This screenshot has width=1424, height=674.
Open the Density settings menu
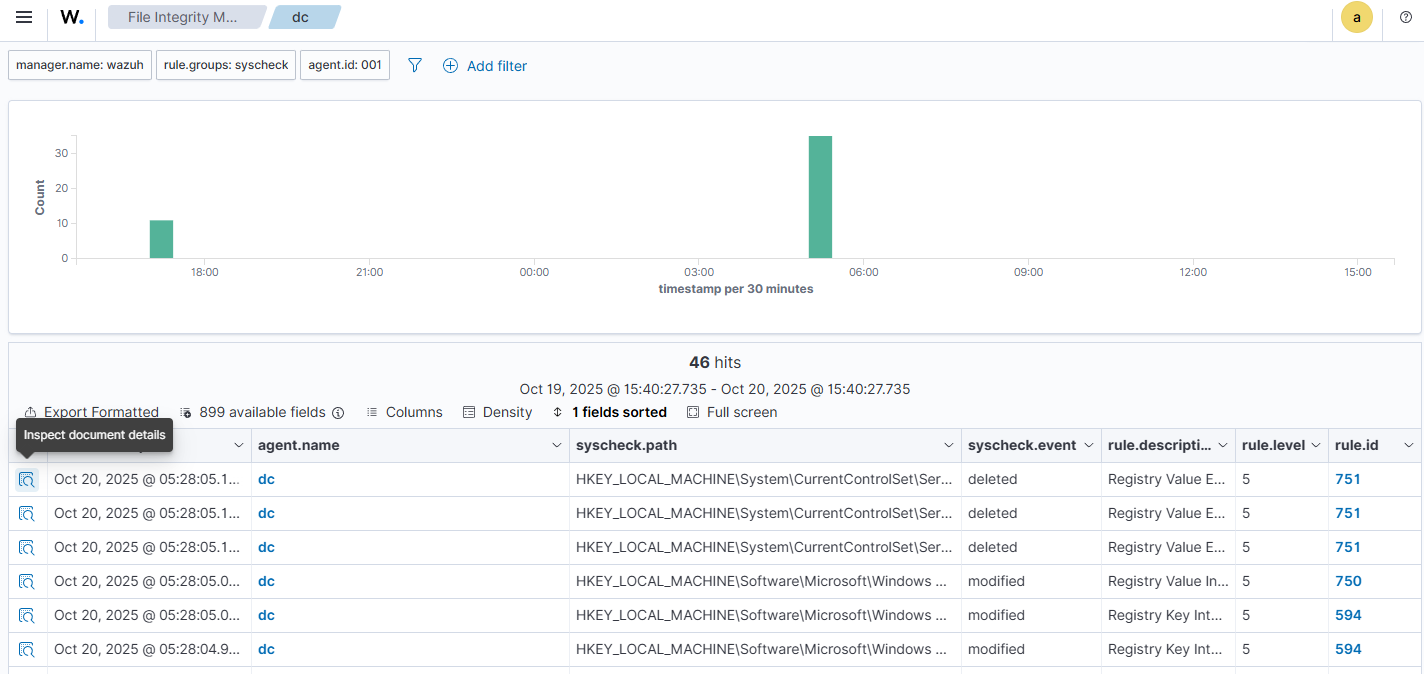497,412
